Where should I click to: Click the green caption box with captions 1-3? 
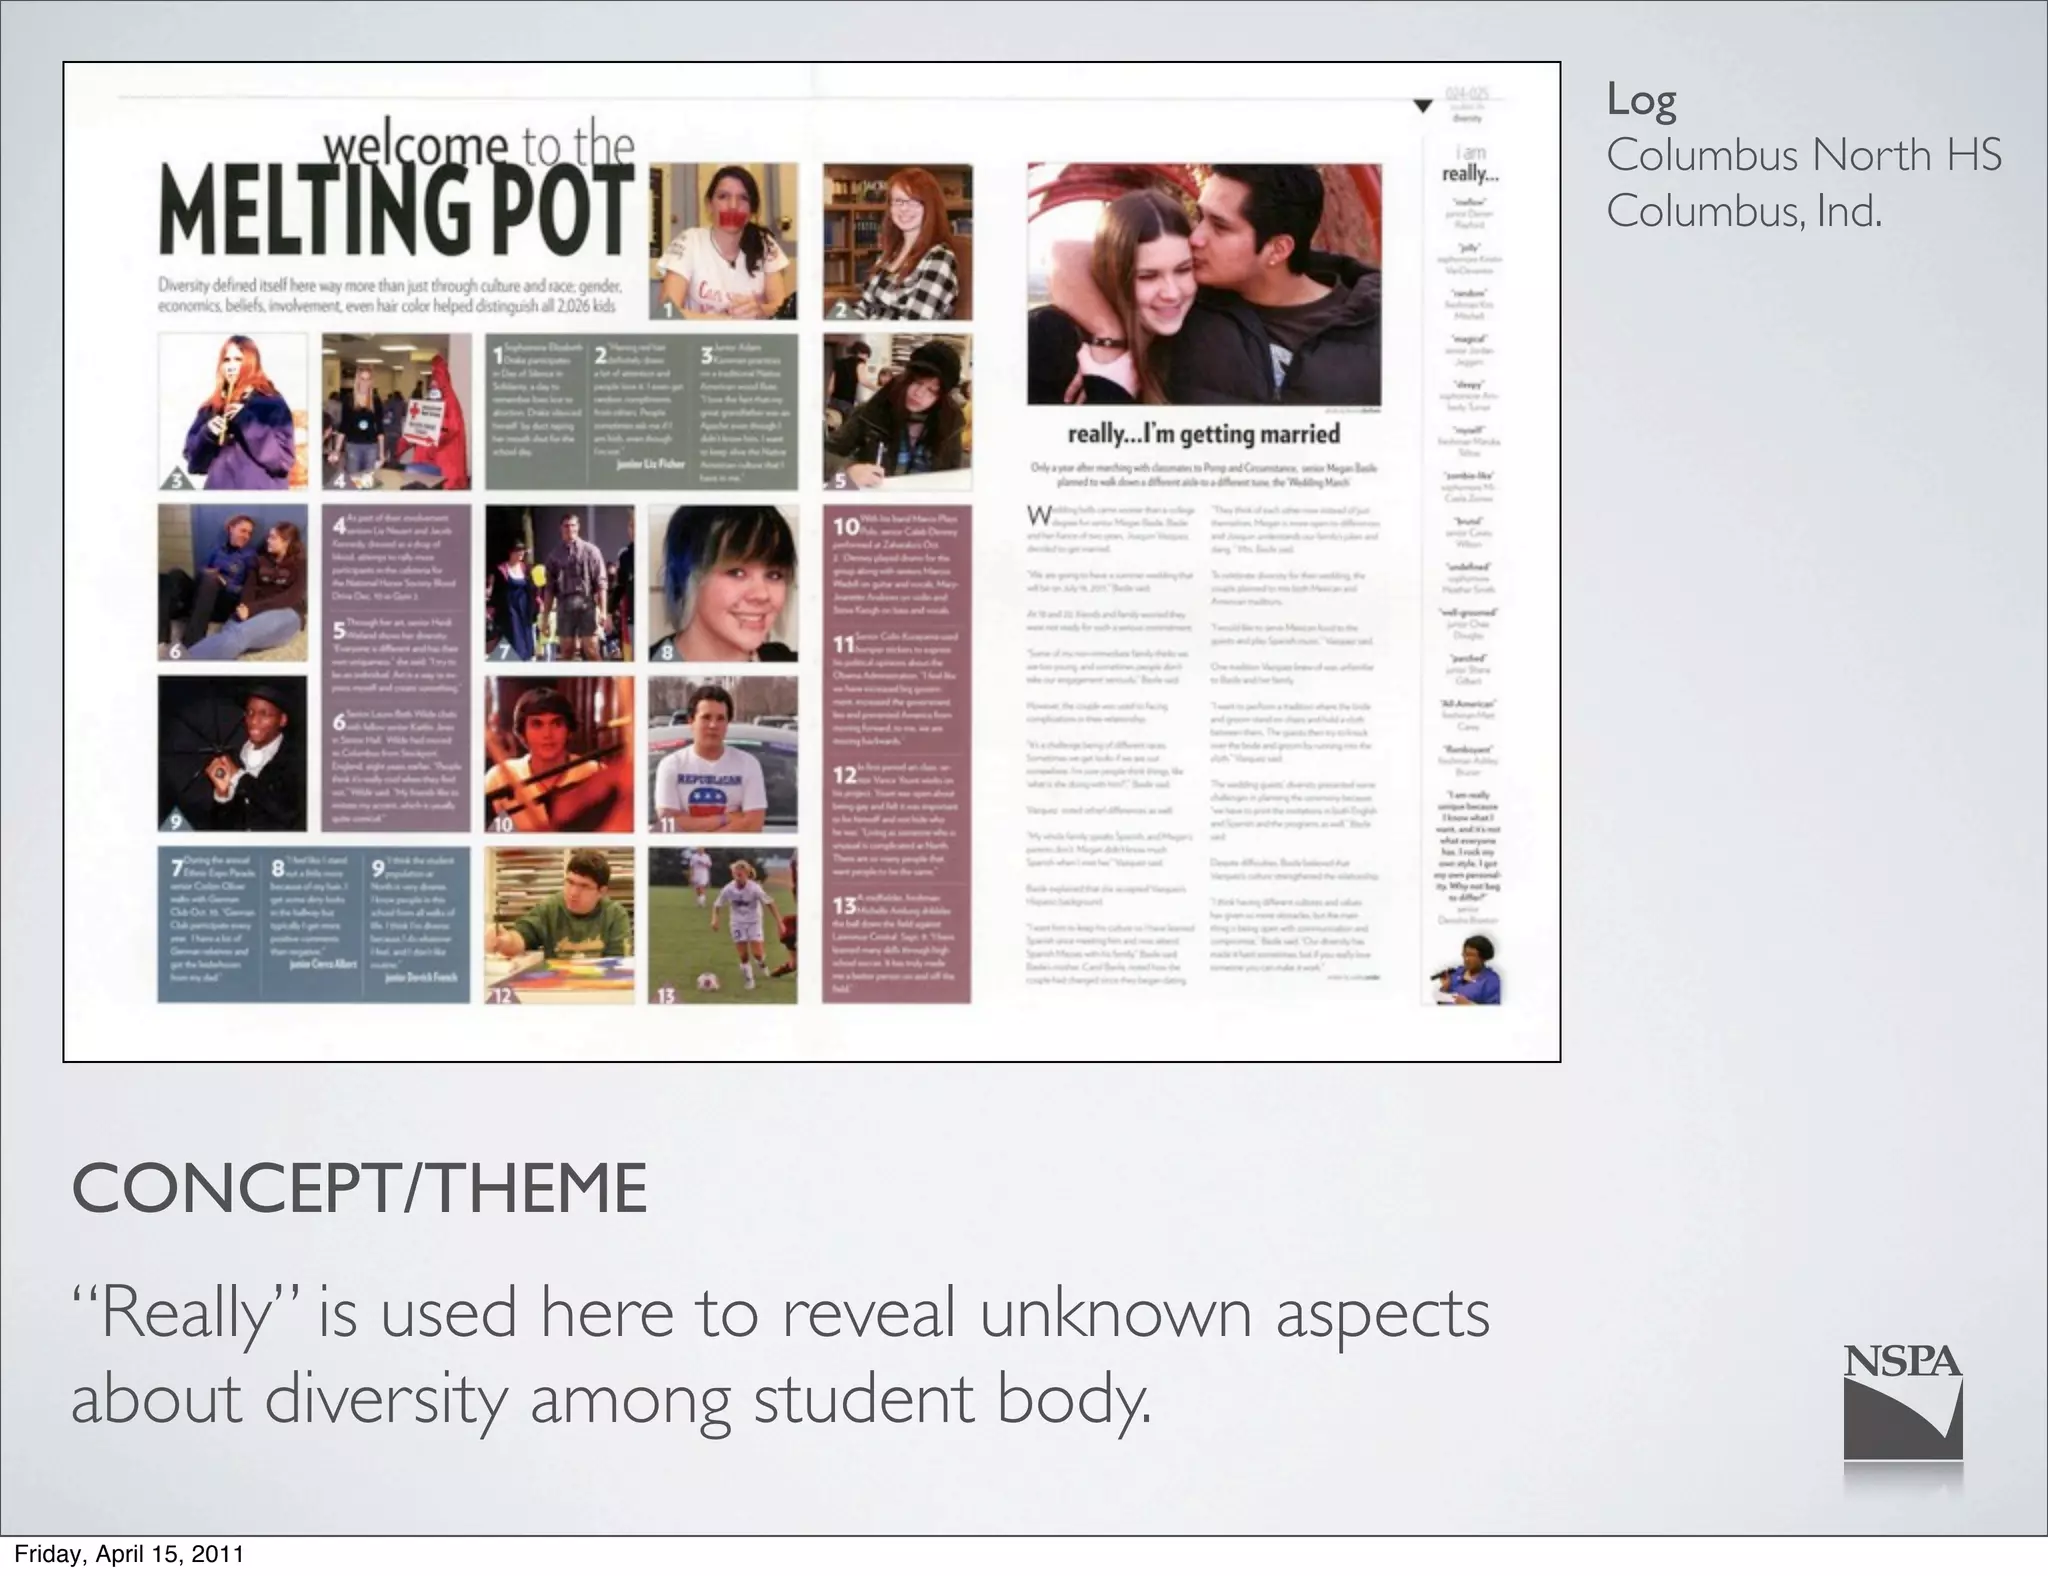641,412
